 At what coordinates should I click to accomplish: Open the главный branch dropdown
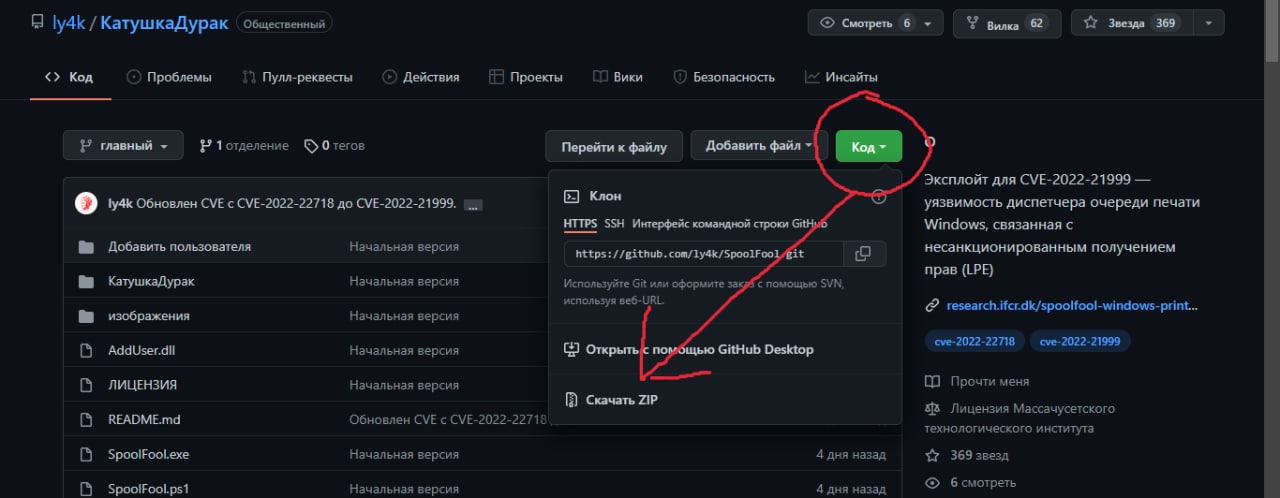click(123, 146)
